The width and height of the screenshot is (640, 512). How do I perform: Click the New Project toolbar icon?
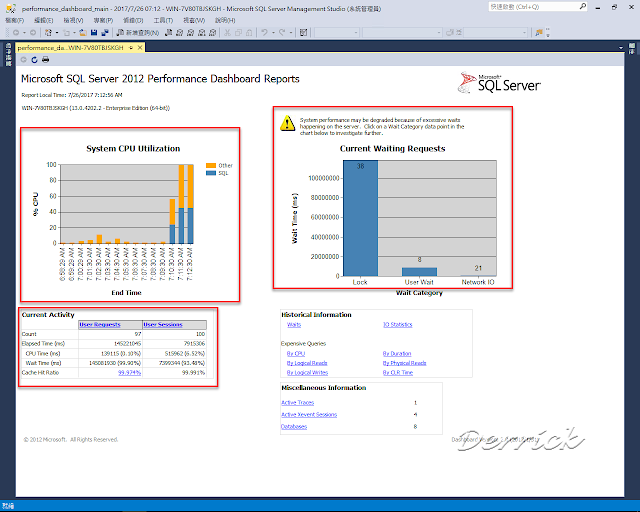pos(49,33)
